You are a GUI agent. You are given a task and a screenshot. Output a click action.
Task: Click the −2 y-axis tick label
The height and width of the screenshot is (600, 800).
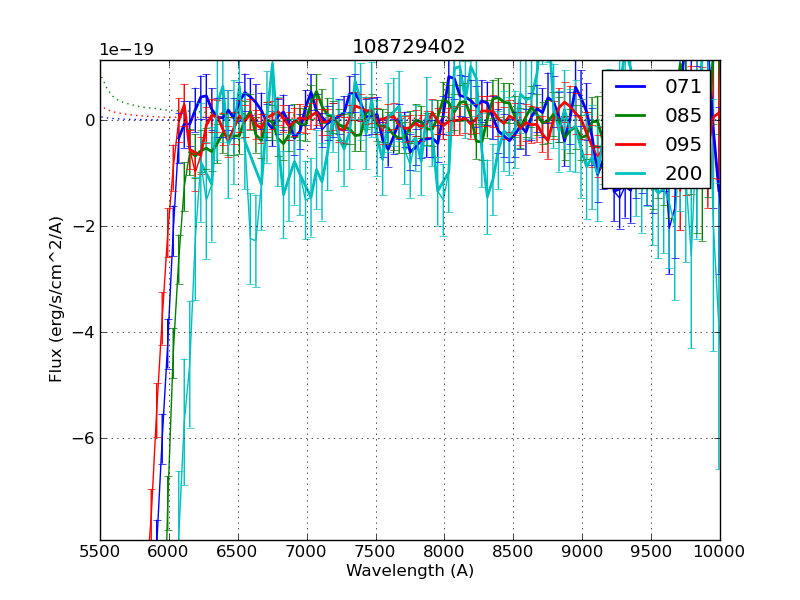click(x=85, y=226)
